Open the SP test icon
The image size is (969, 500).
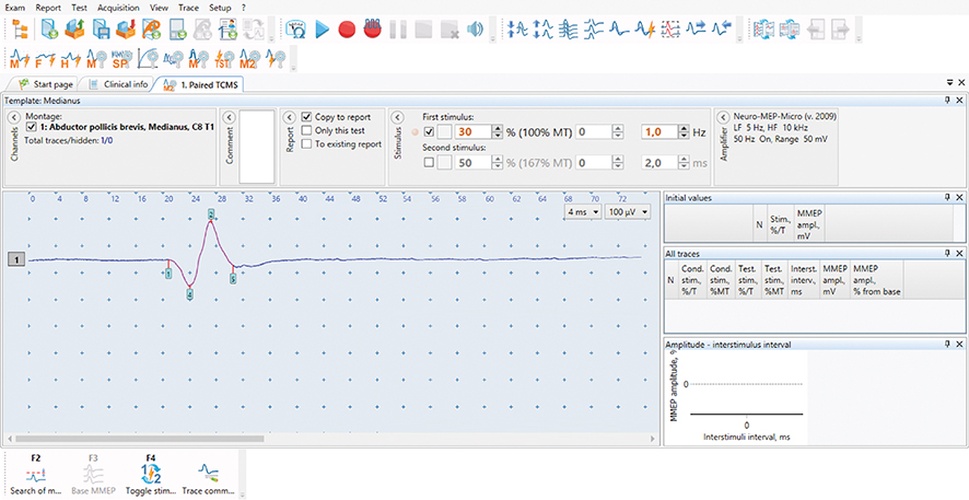[x=120, y=59]
